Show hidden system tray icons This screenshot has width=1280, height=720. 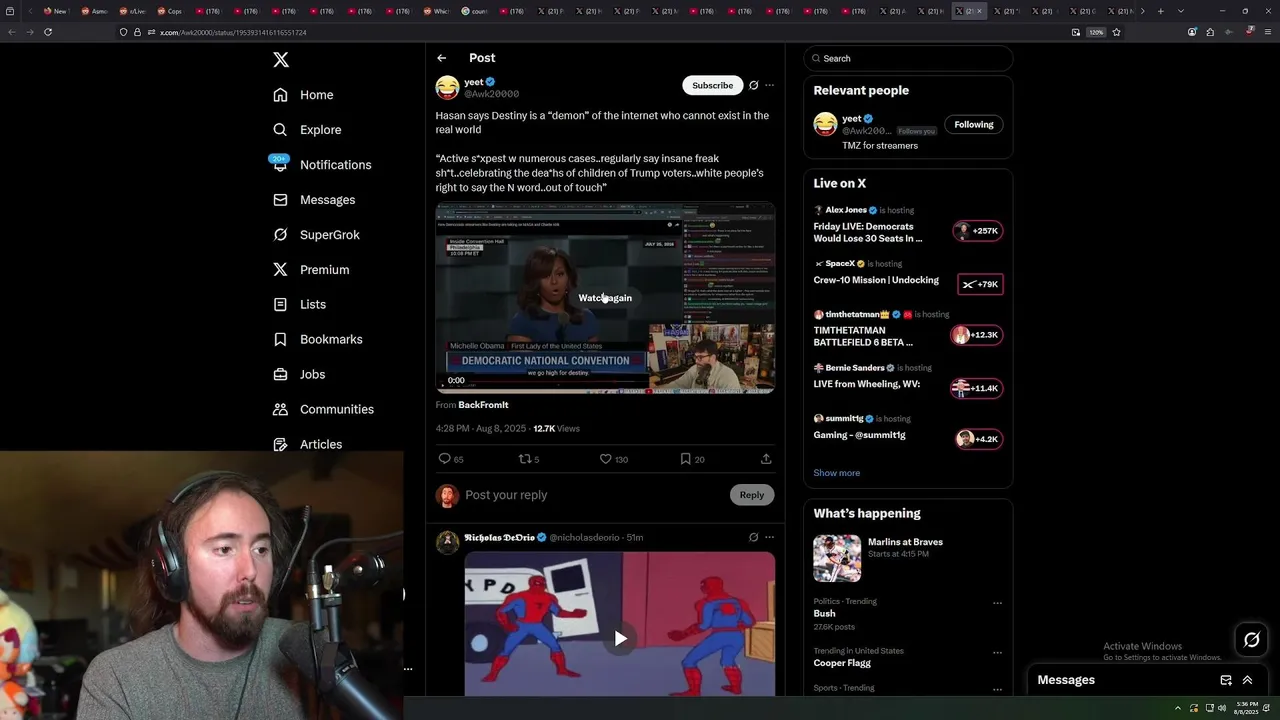pyautogui.click(x=1177, y=708)
